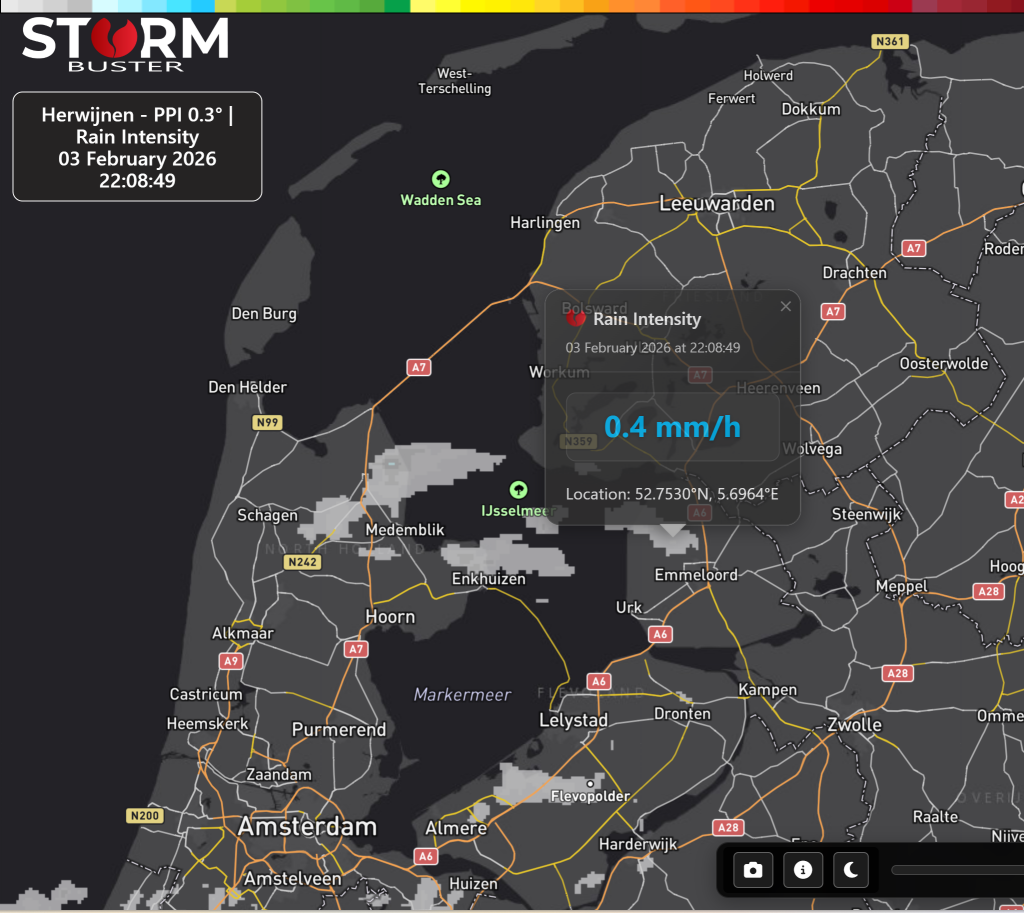Click the Storm Buster logo
This screenshot has height=913, width=1024.
click(x=125, y=44)
